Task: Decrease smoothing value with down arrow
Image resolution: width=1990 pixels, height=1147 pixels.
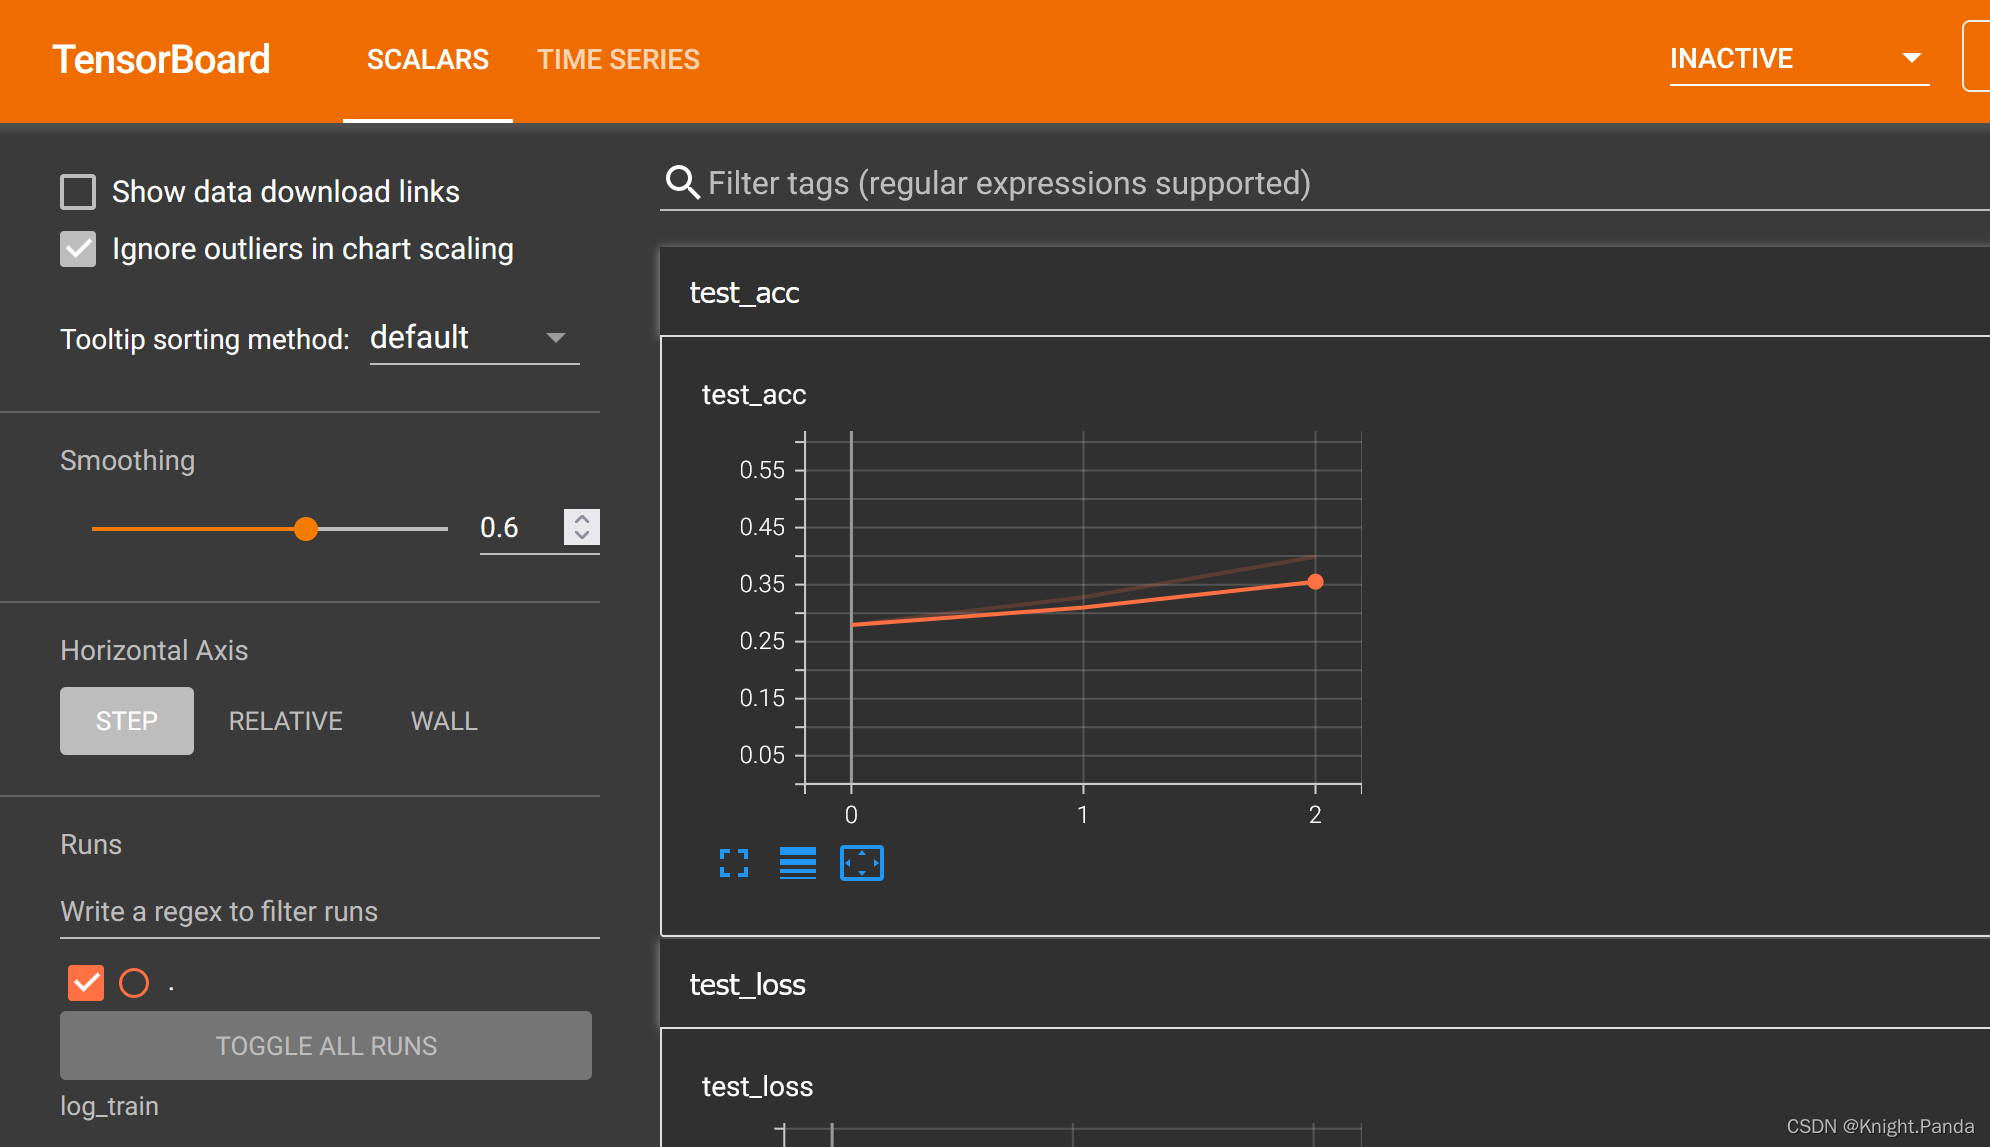Action: (x=582, y=536)
